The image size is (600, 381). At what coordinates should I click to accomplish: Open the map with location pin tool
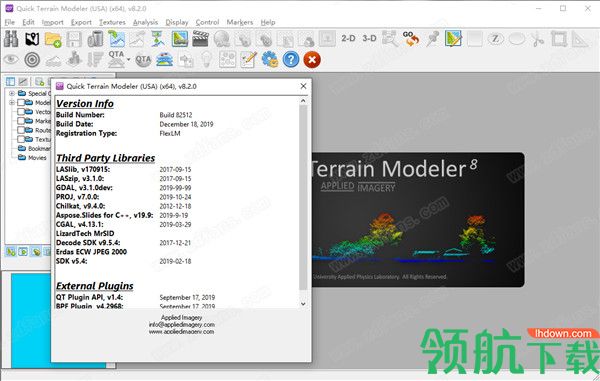click(x=32, y=39)
